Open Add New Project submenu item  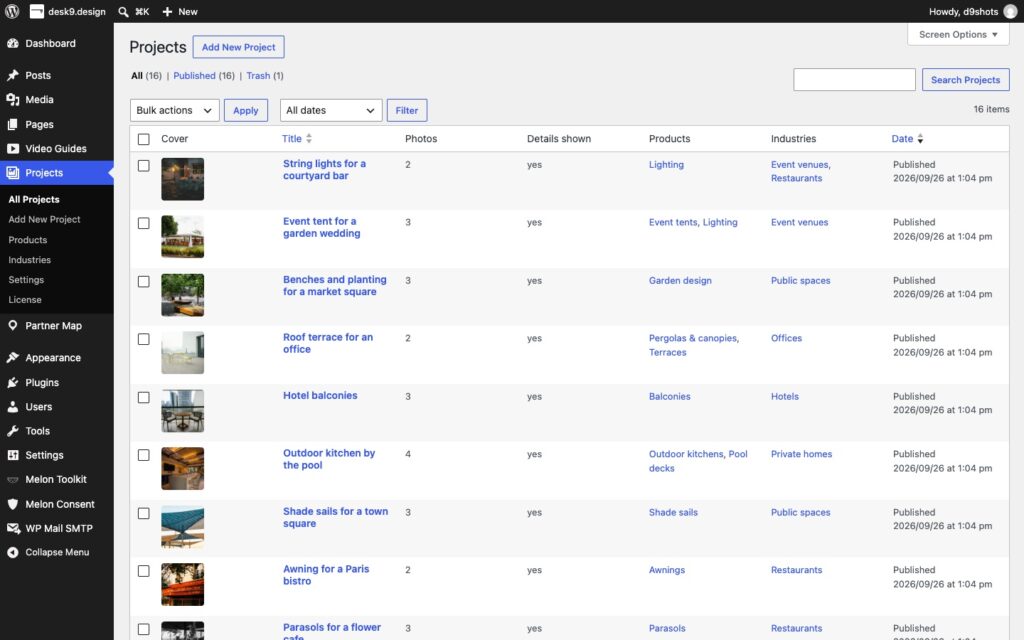pos(44,219)
